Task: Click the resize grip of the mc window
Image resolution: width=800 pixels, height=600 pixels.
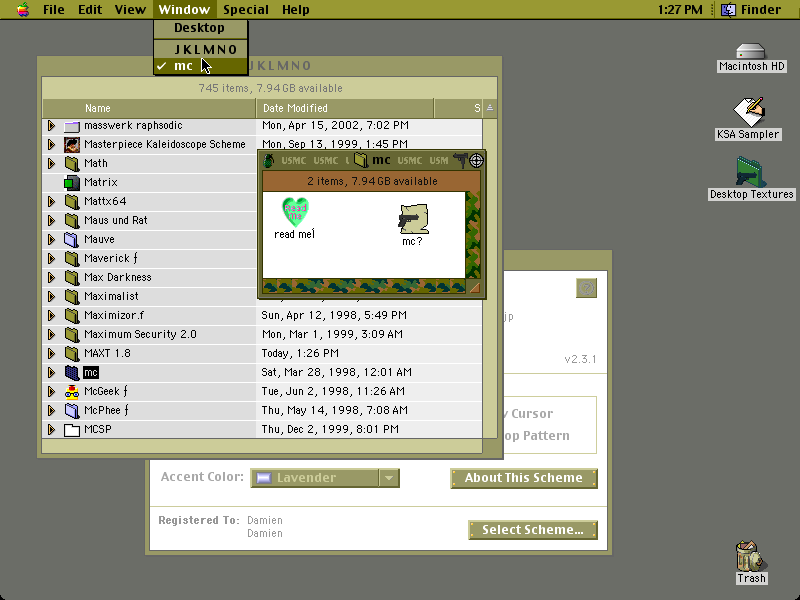Action: coord(474,287)
